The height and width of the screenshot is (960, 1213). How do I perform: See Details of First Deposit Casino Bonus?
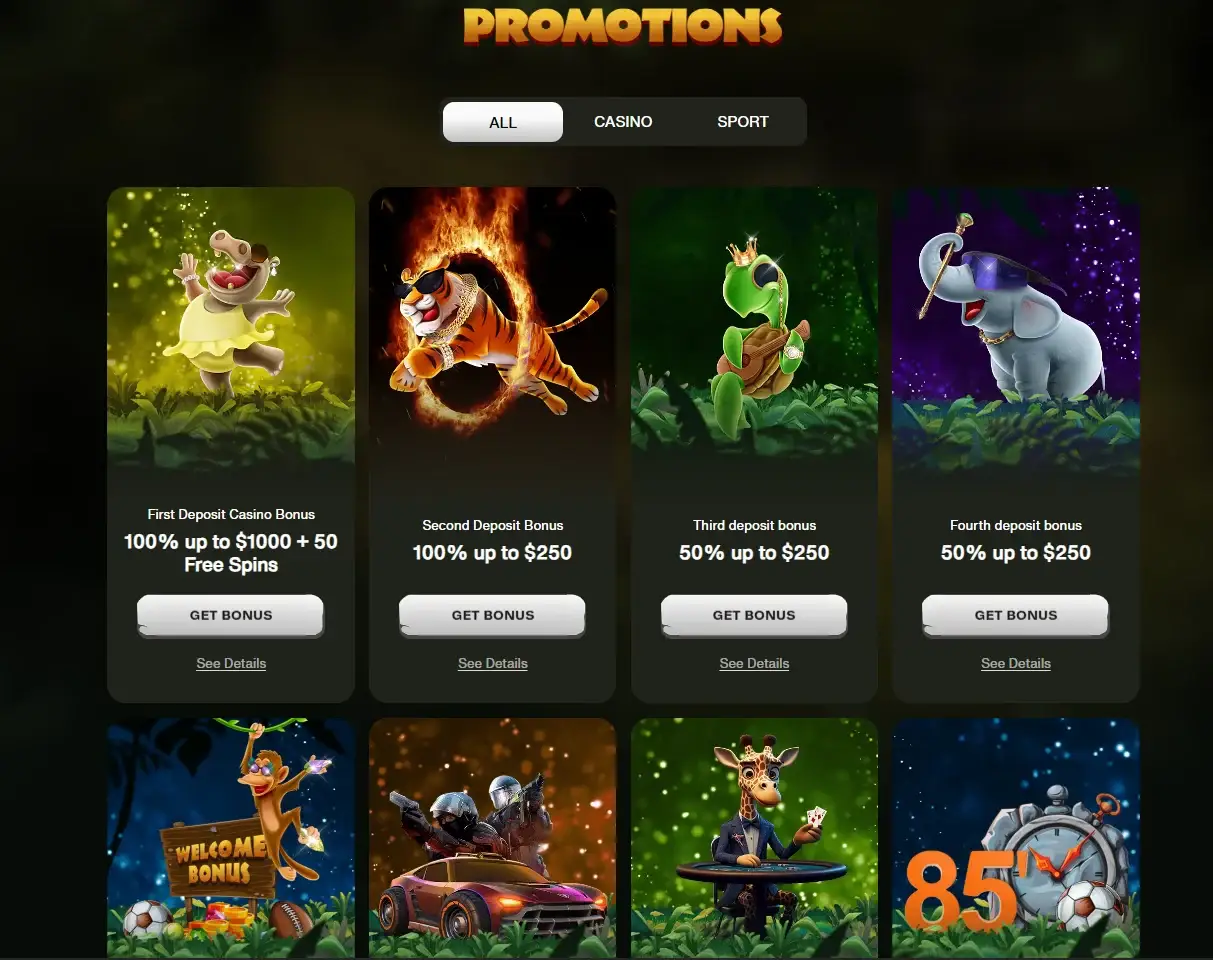coord(231,663)
